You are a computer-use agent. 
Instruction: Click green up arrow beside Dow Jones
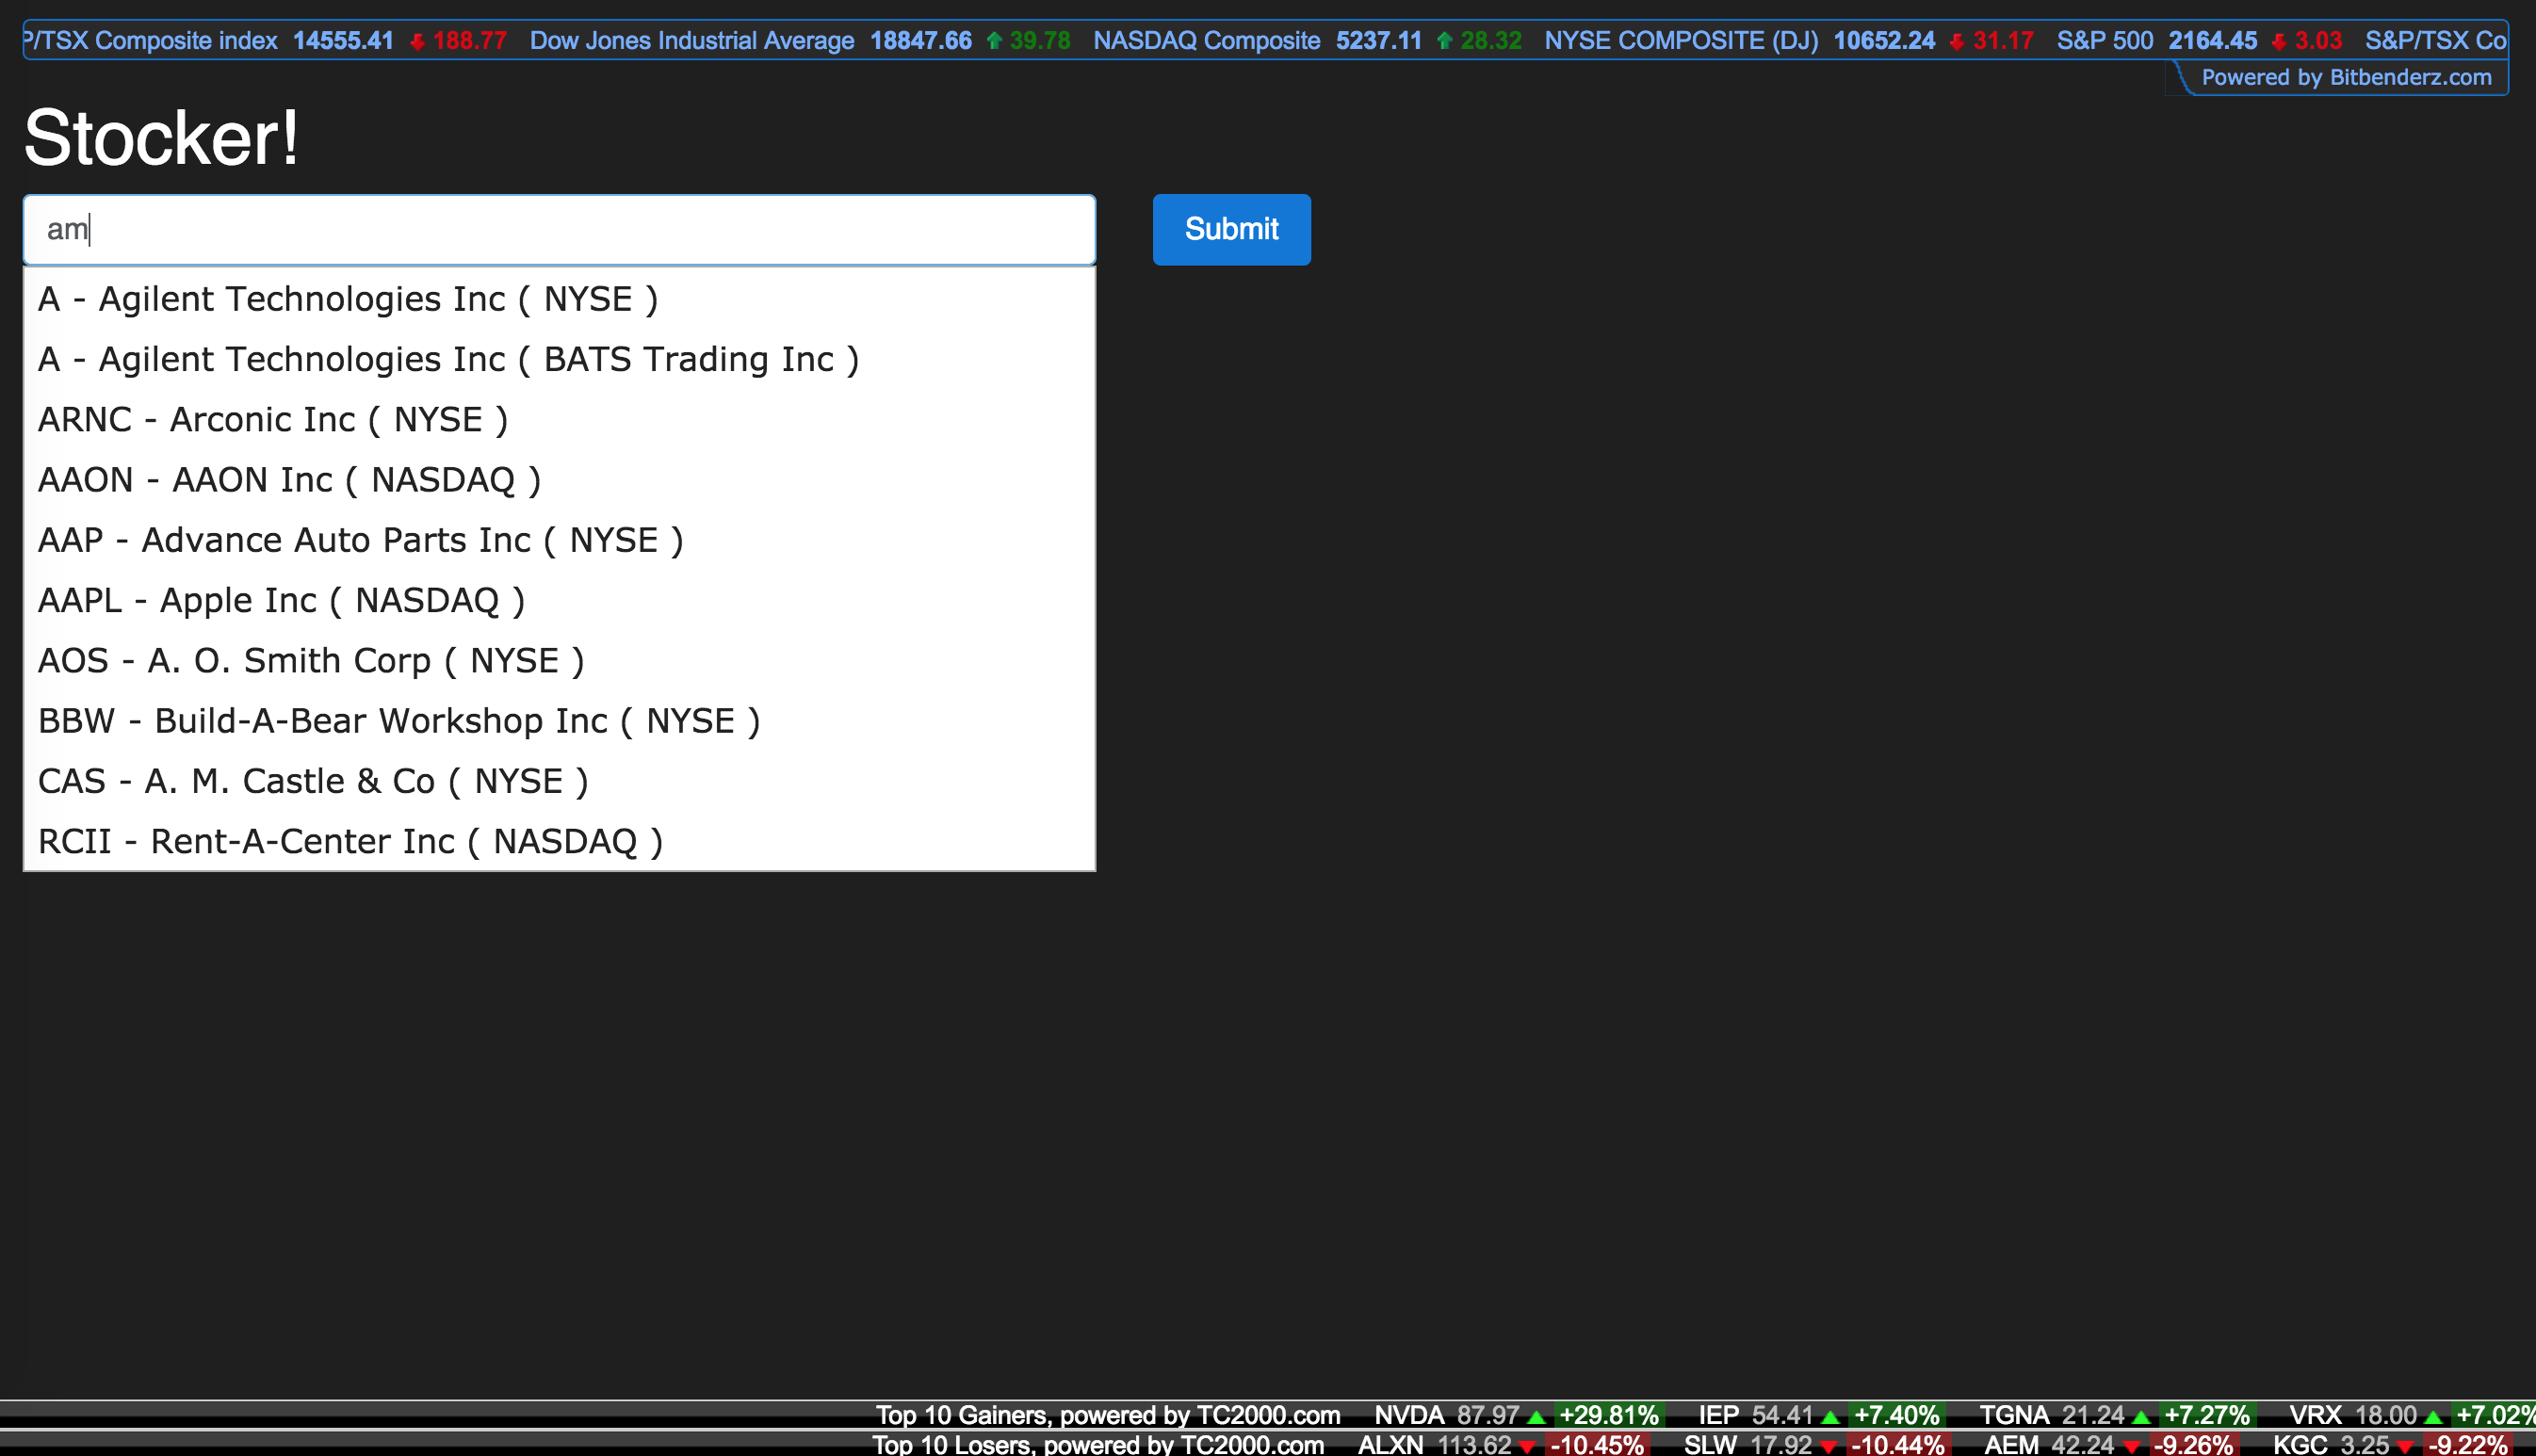pyautogui.click(x=994, y=41)
